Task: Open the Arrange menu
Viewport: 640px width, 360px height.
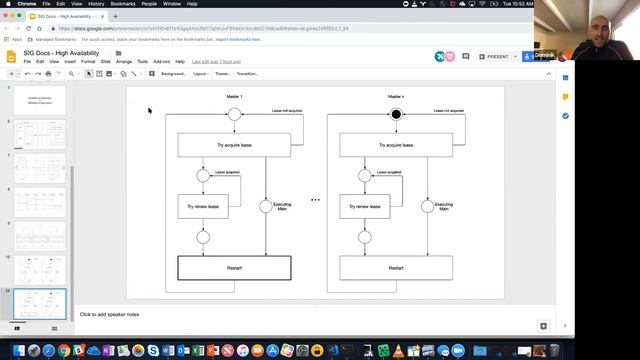Action: tap(124, 62)
